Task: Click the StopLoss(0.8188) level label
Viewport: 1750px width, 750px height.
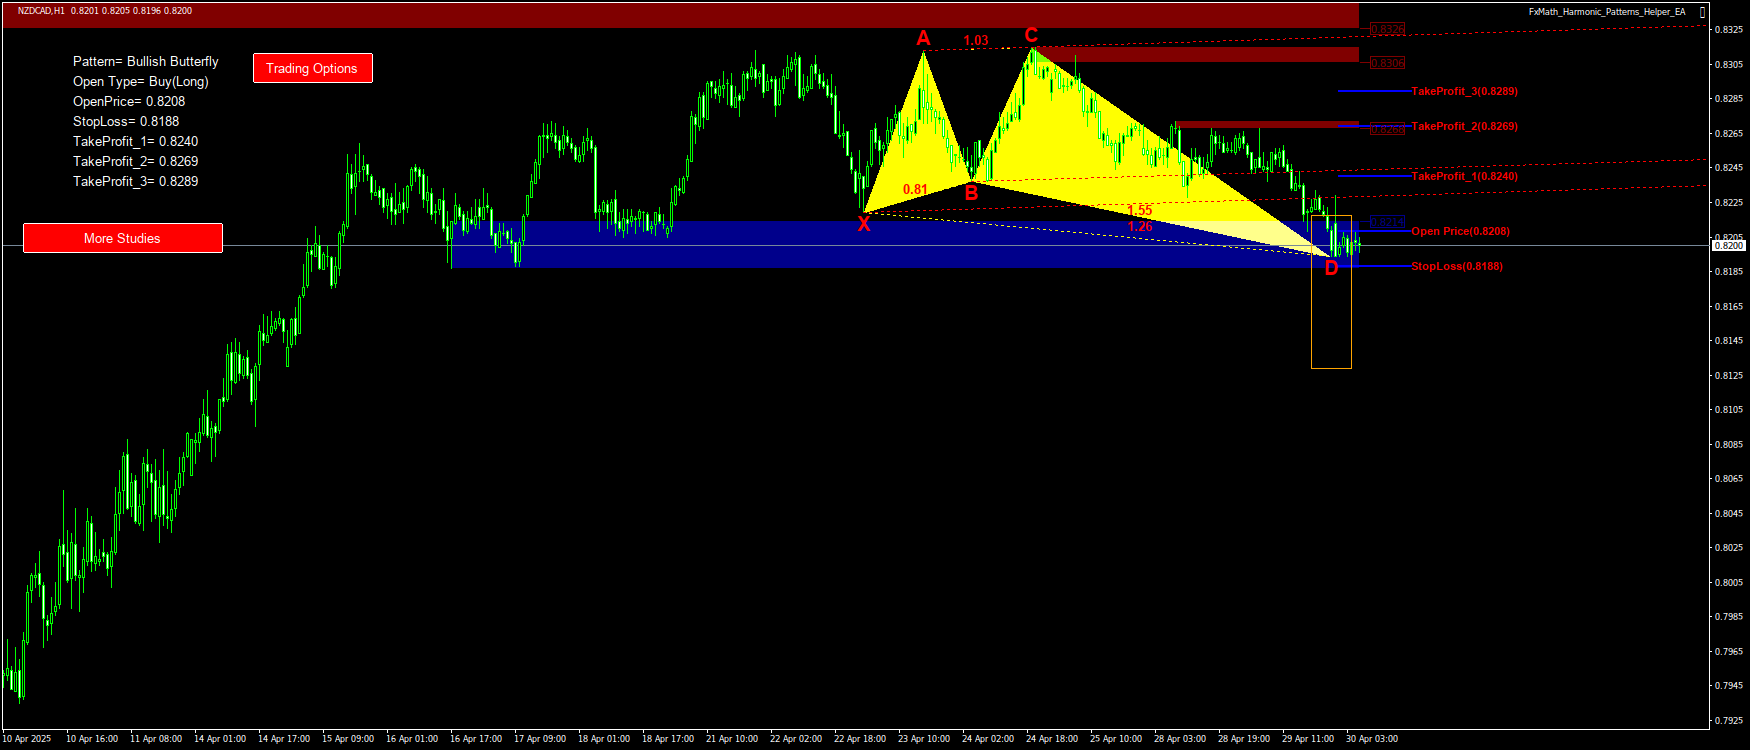Action: (1456, 266)
